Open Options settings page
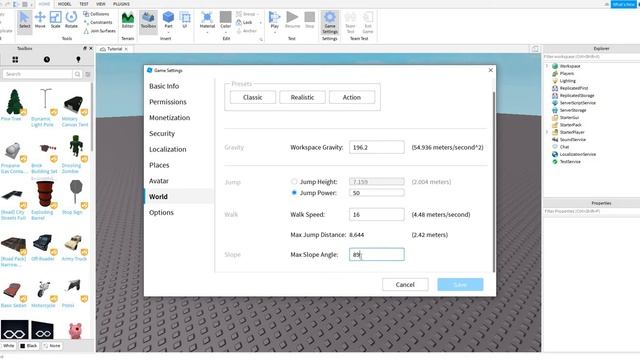Screen dimensions: 640x360 161,213
